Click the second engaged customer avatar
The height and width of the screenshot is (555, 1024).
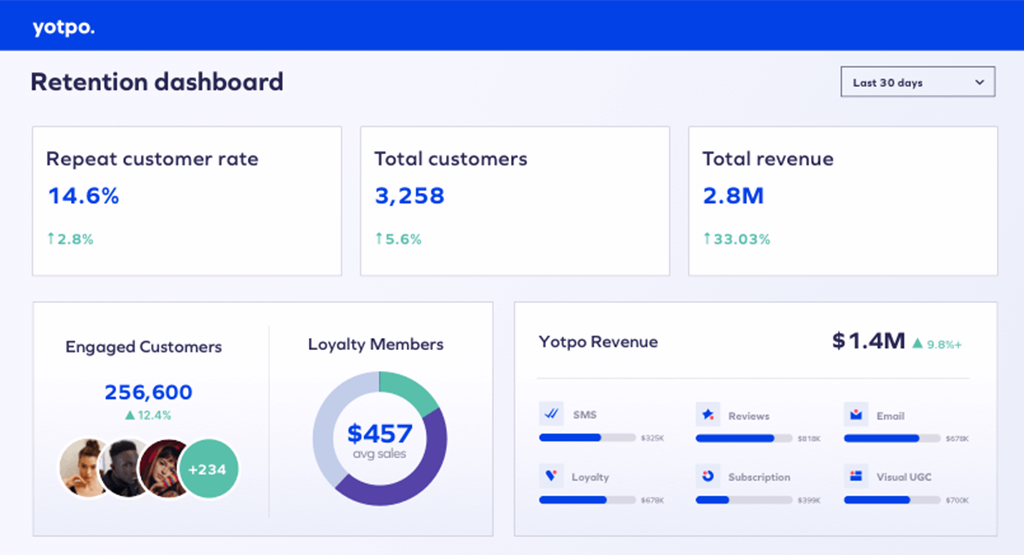click(125, 467)
